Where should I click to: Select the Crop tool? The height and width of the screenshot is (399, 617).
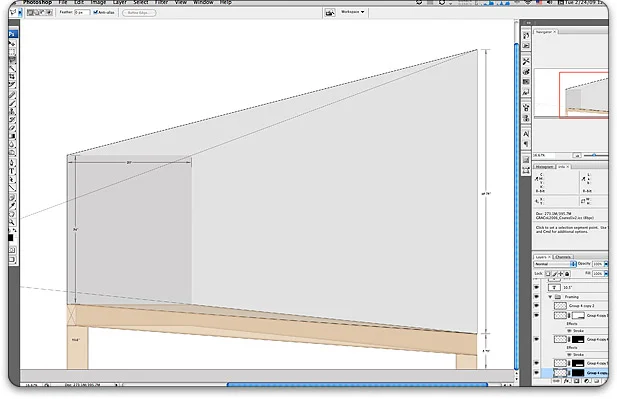[12, 76]
